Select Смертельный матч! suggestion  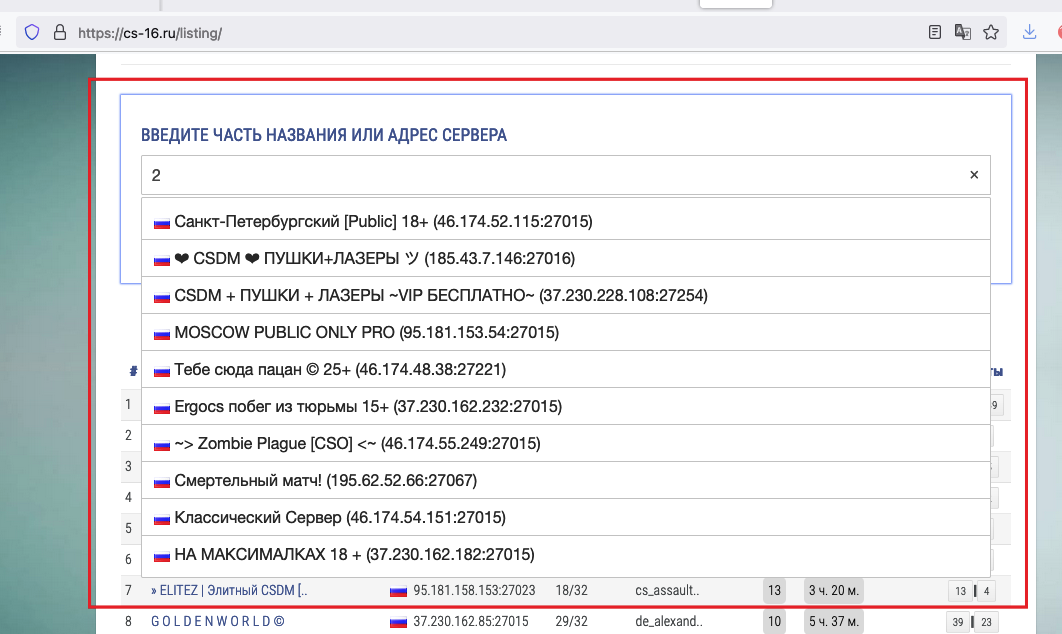pyautogui.click(x=566, y=480)
